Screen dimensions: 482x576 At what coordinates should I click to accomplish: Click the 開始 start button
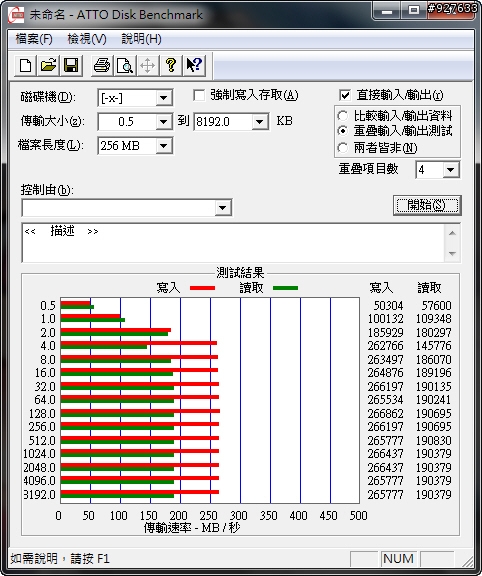(x=427, y=205)
